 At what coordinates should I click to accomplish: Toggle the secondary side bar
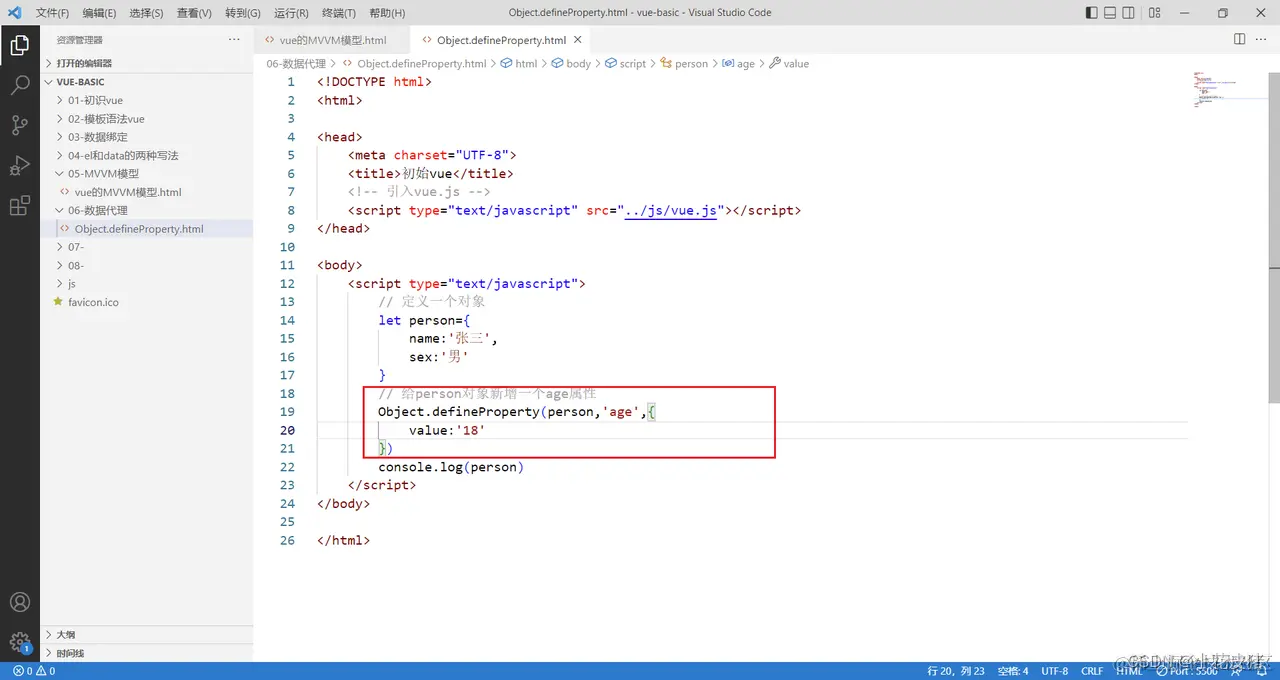pyautogui.click(x=1129, y=13)
